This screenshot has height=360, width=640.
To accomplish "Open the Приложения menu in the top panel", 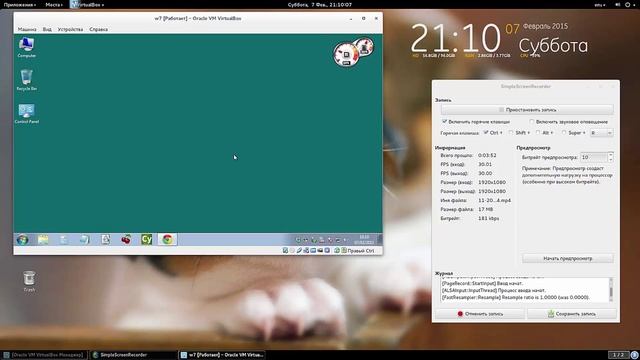I will [20, 4].
